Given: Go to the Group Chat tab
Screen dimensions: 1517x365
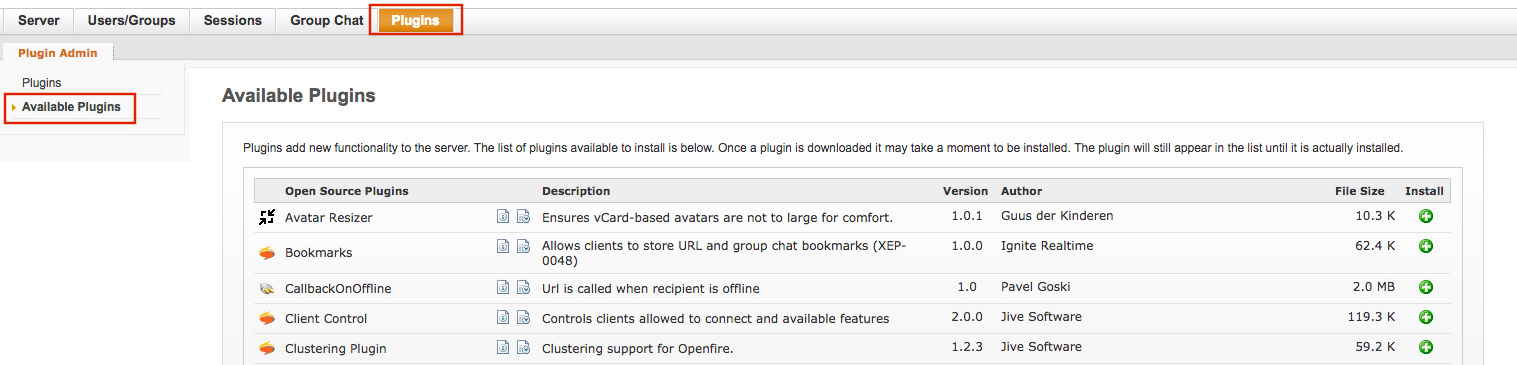Looking at the screenshot, I should (326, 20).
